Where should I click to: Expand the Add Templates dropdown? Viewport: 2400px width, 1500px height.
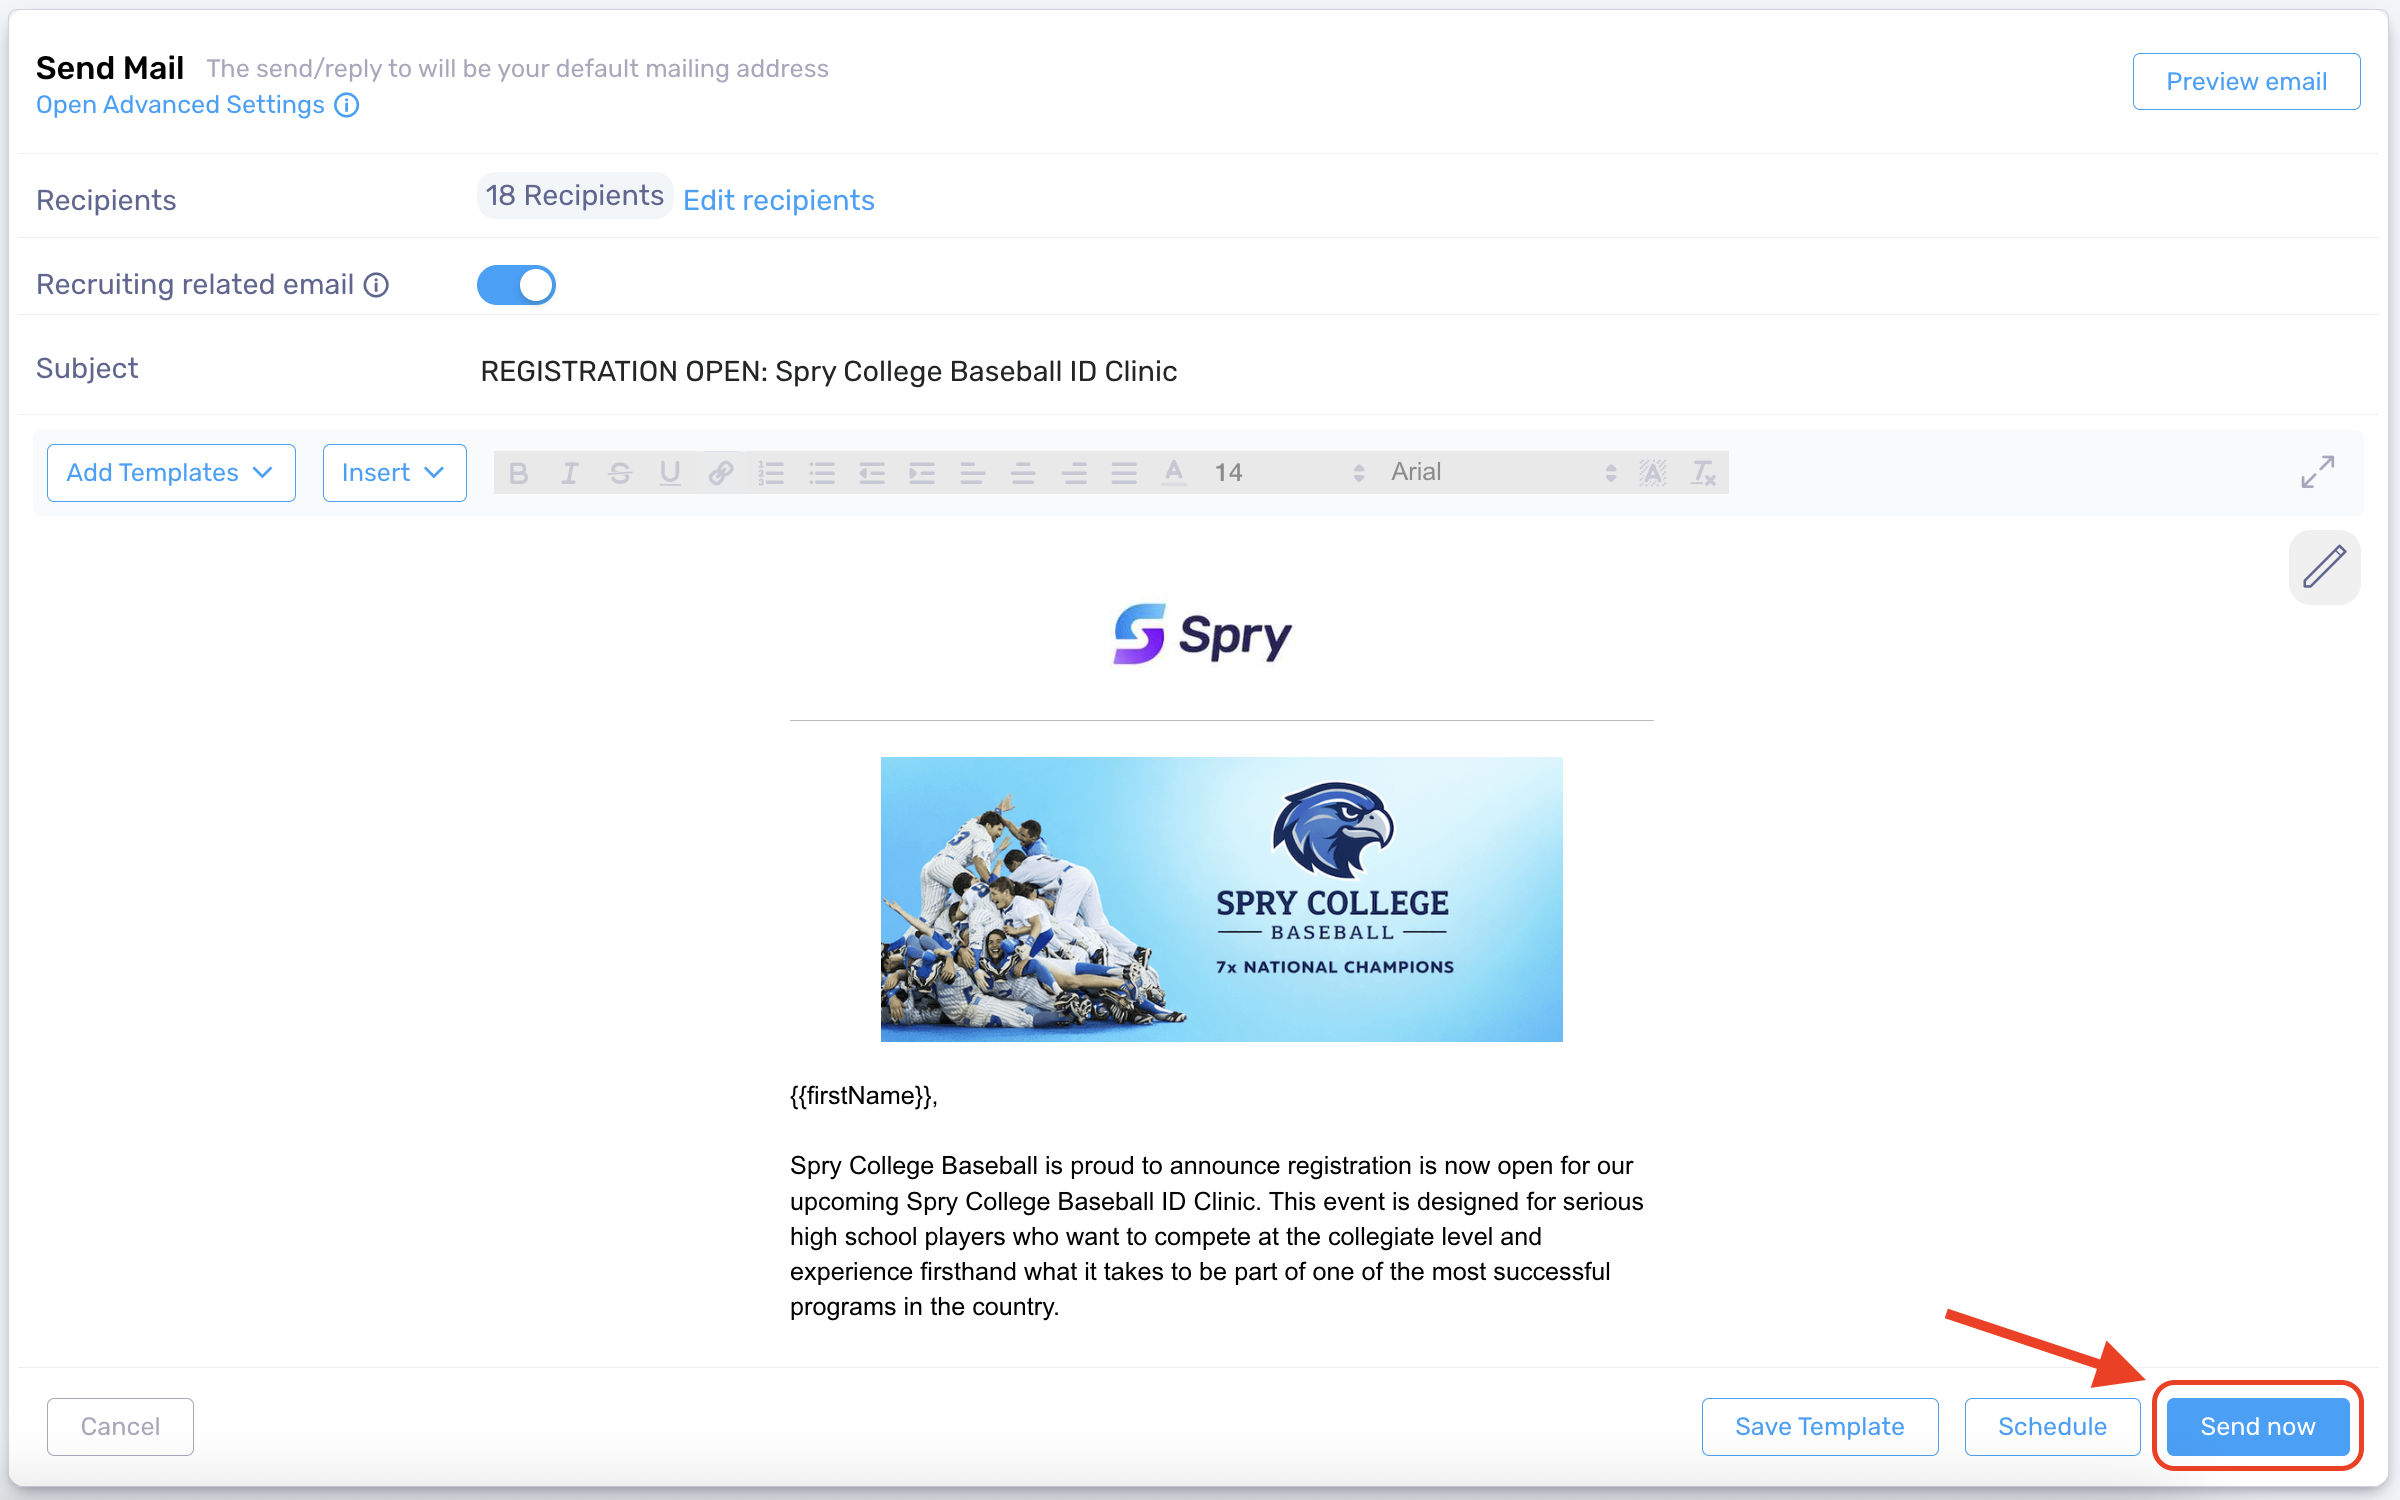point(171,473)
